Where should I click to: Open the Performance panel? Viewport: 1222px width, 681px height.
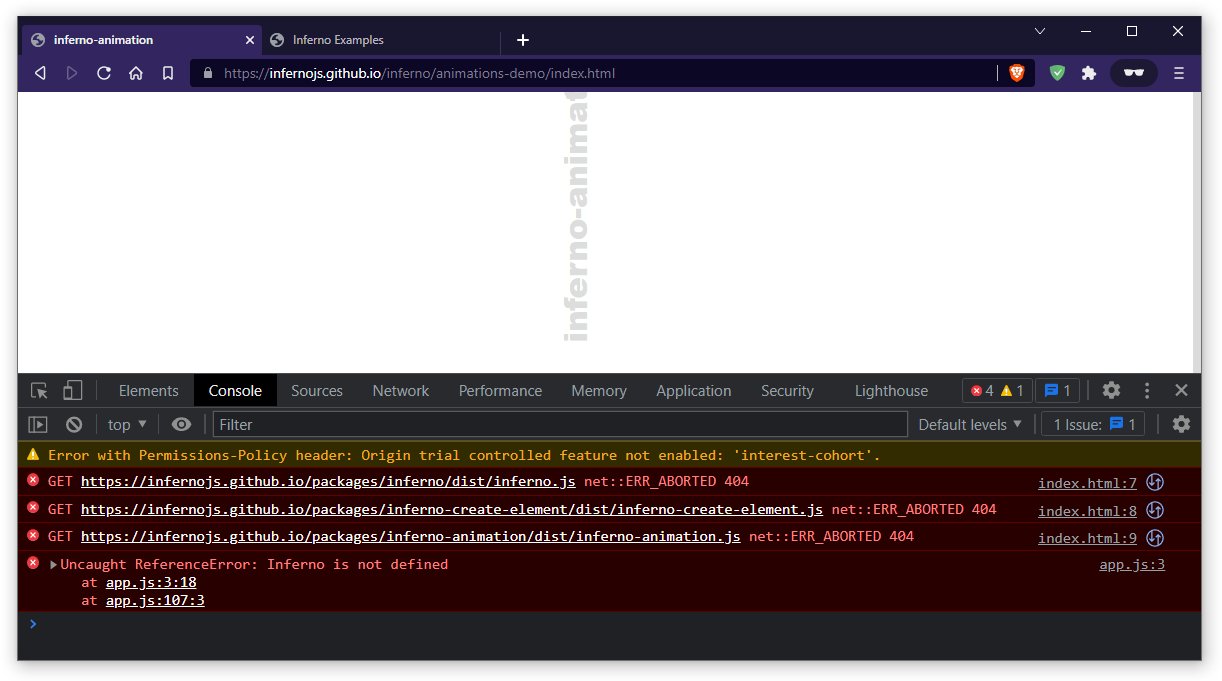(500, 391)
